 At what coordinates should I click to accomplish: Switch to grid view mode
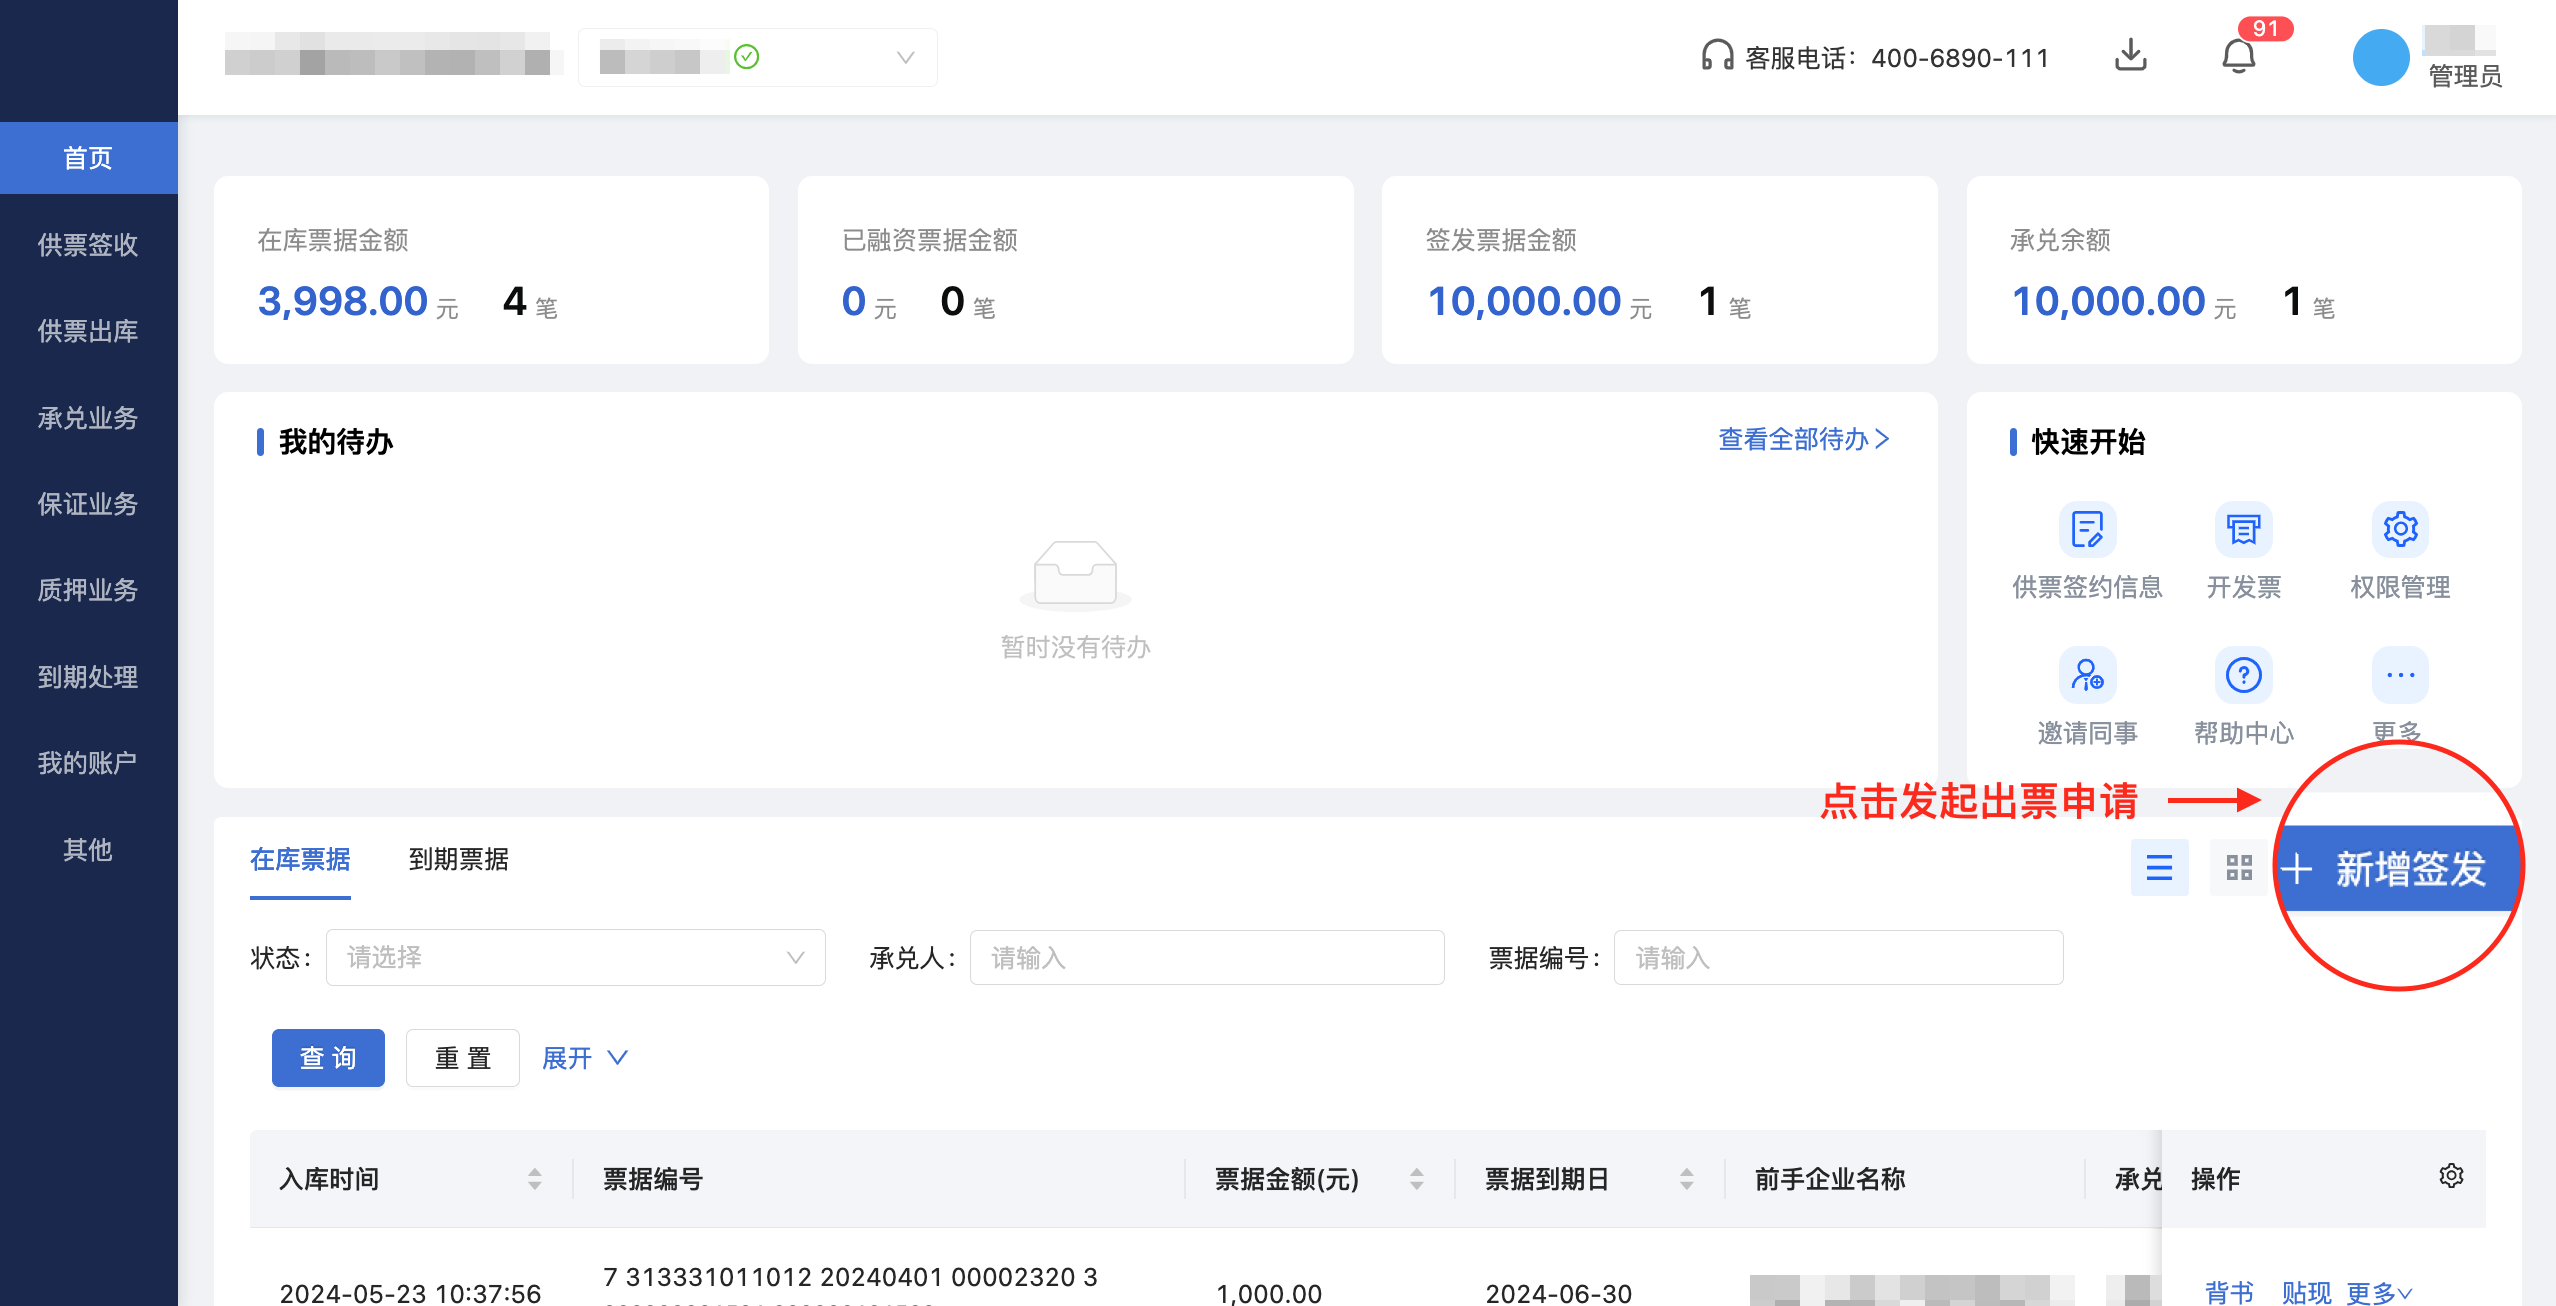(x=2239, y=868)
